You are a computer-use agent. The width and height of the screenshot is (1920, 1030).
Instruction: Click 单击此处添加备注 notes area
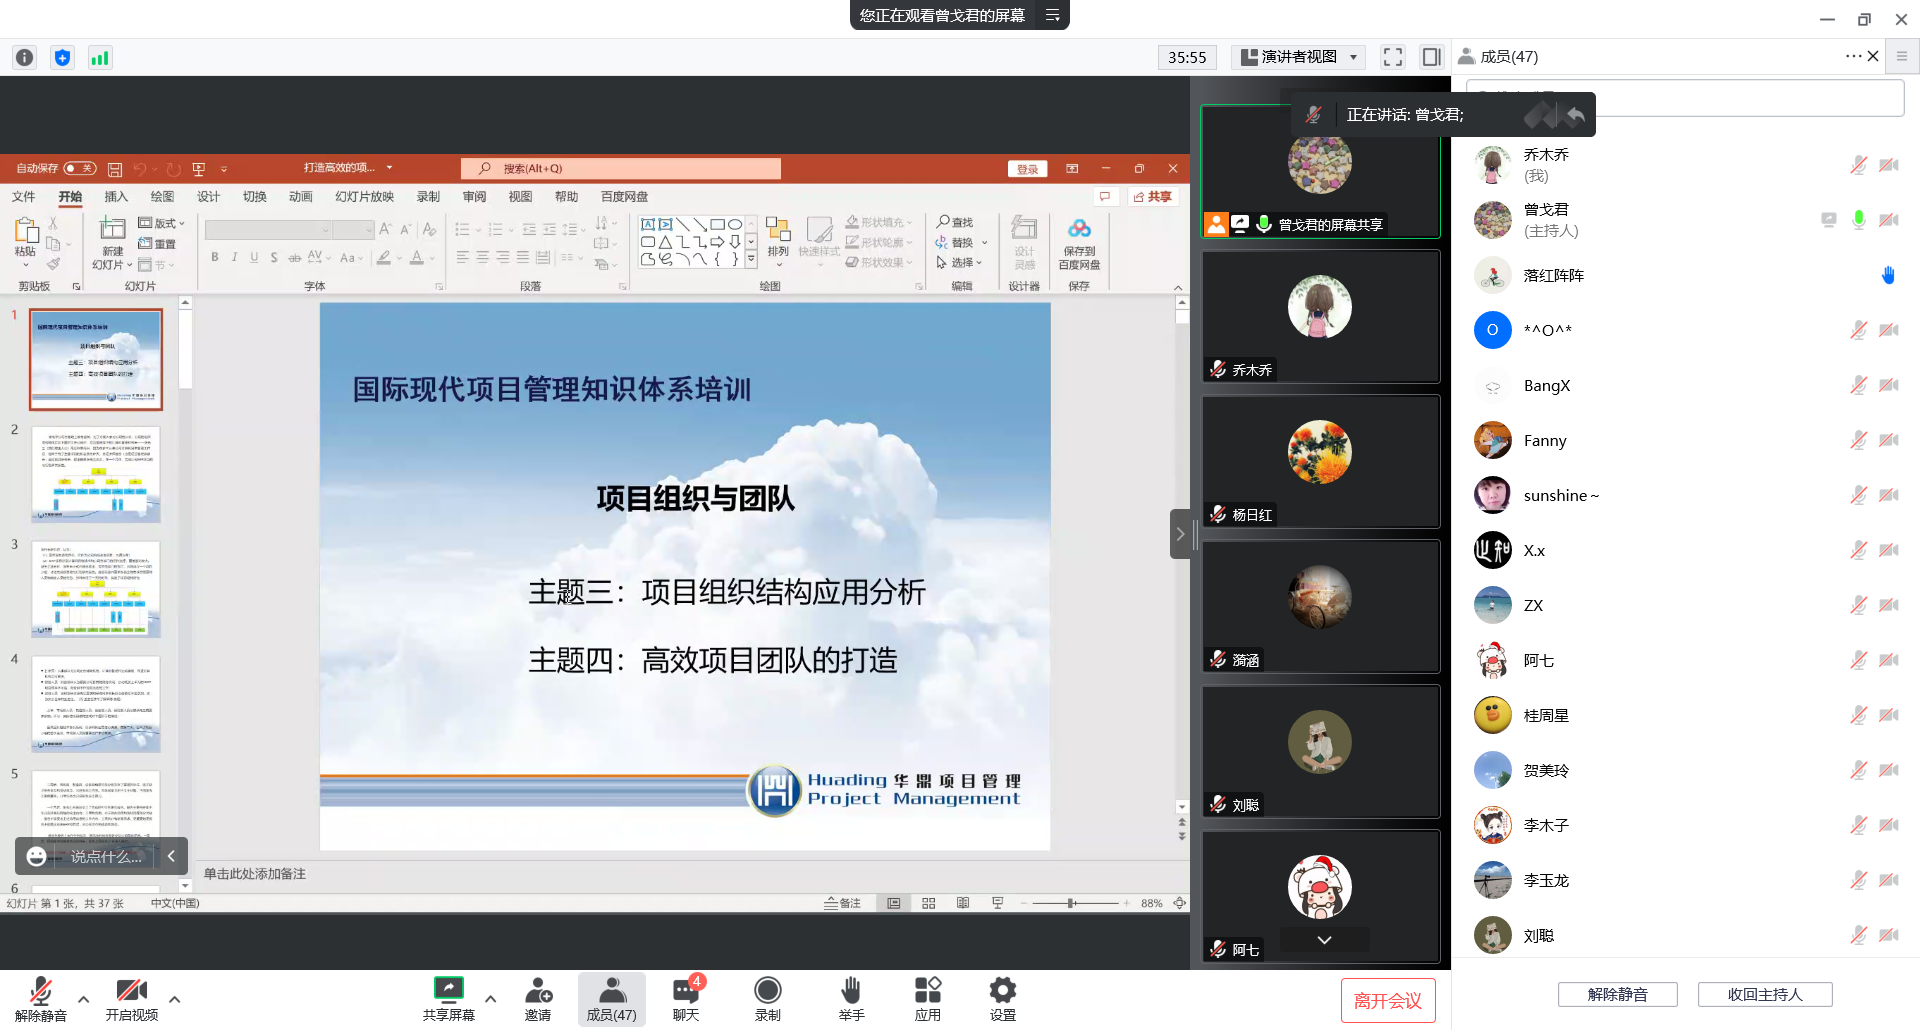pos(255,874)
